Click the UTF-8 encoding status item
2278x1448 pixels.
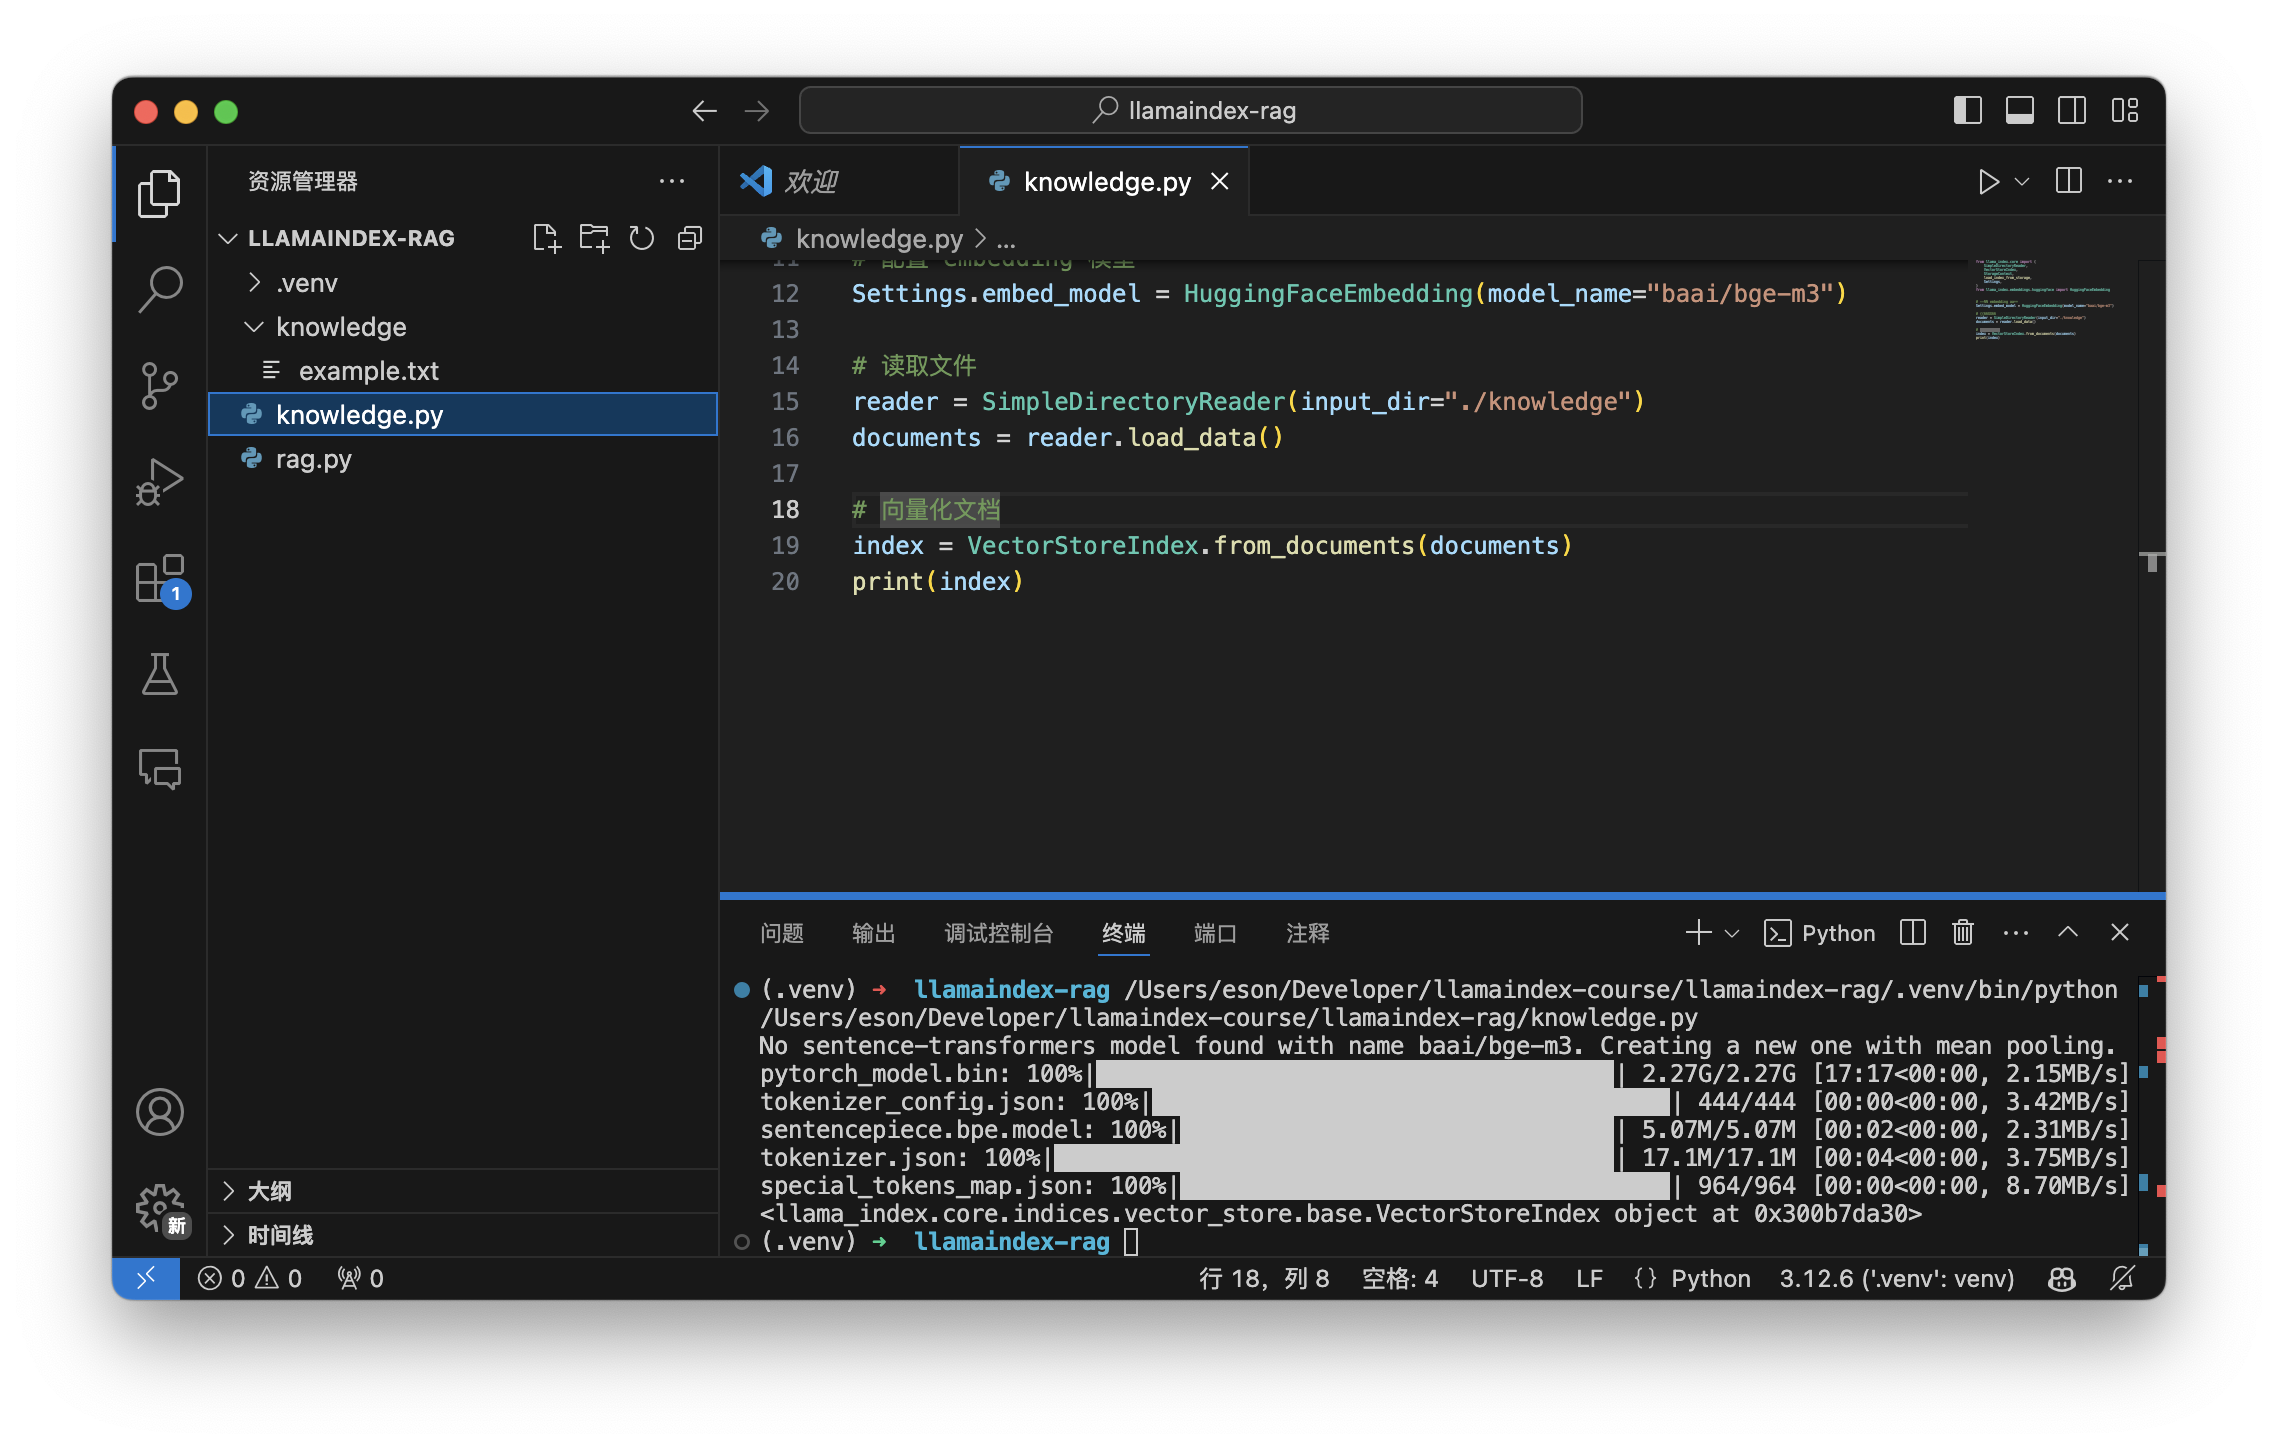coord(1506,1278)
